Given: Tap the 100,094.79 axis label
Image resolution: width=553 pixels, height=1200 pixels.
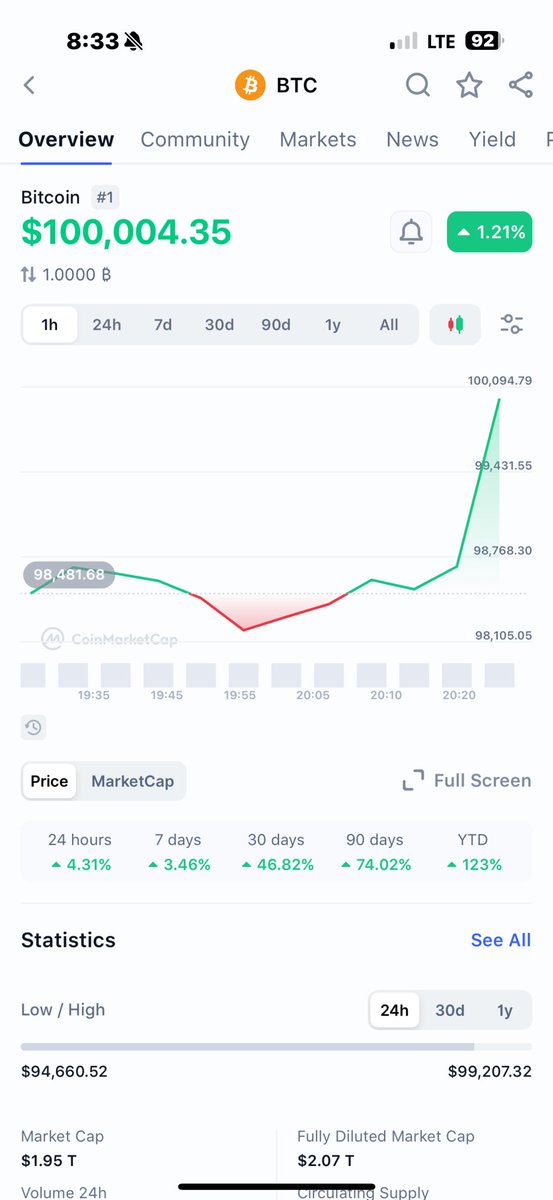Looking at the screenshot, I should (499, 380).
